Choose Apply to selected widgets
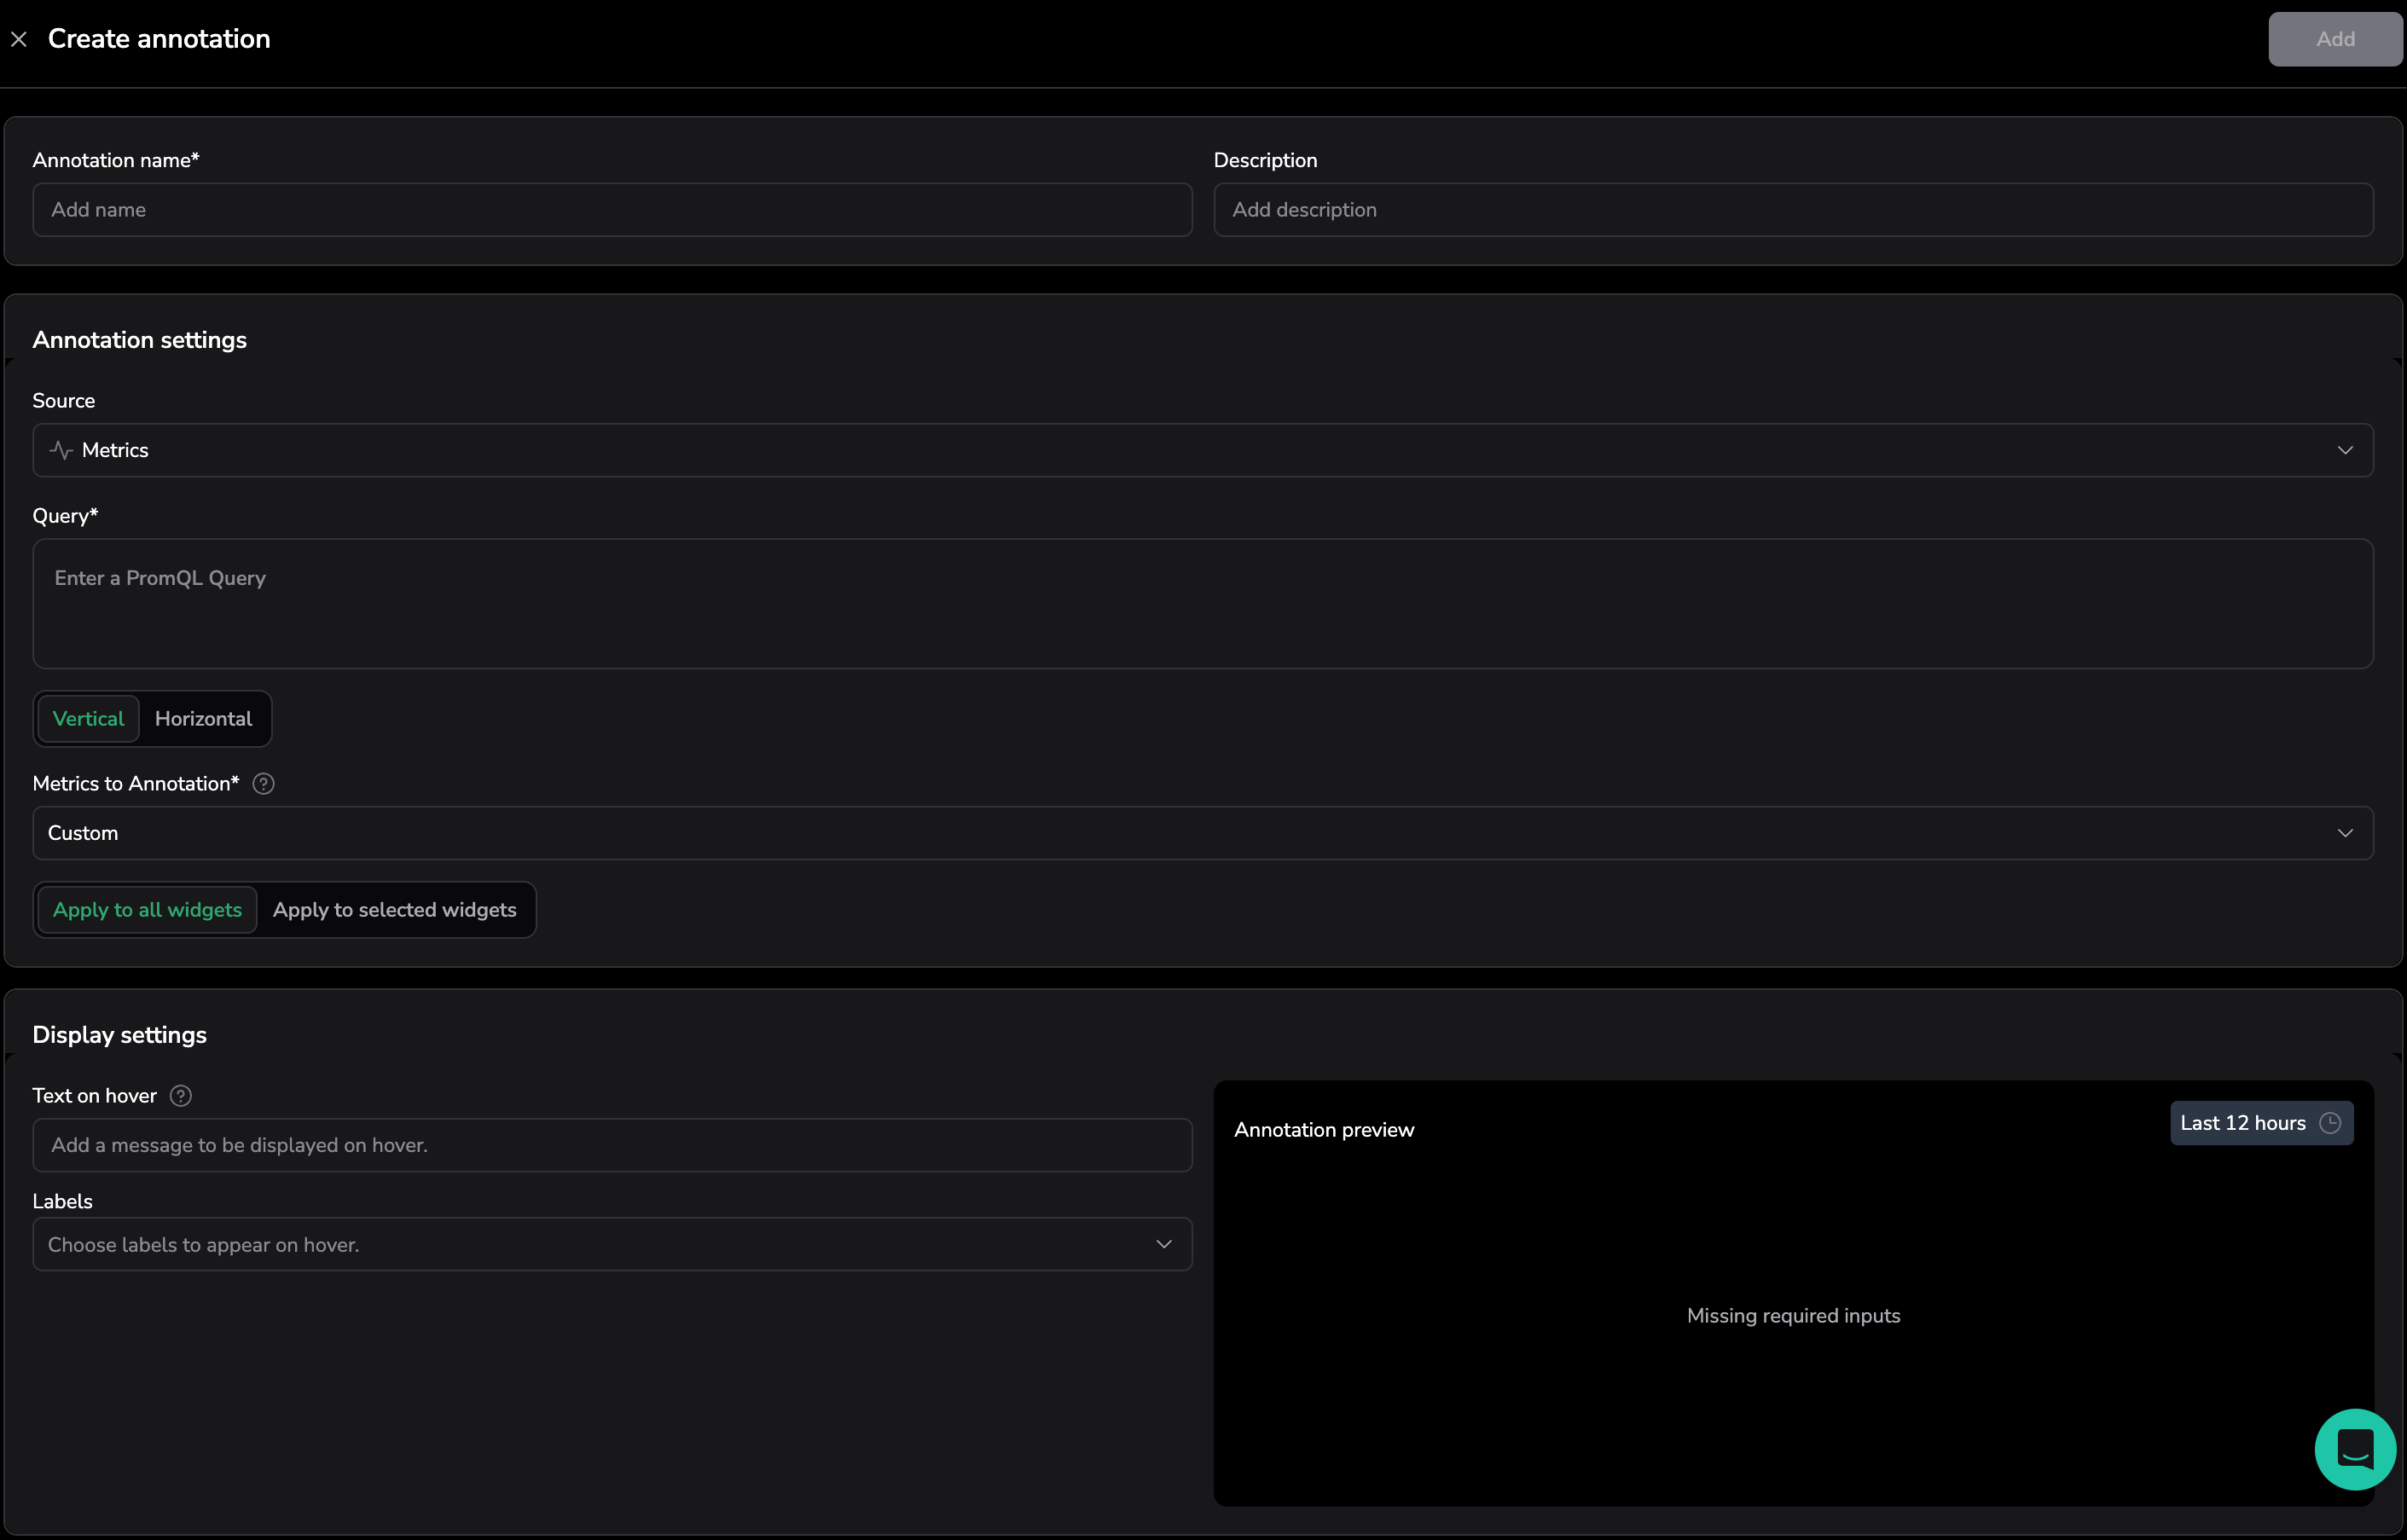This screenshot has height=1540, width=2407. [394, 910]
